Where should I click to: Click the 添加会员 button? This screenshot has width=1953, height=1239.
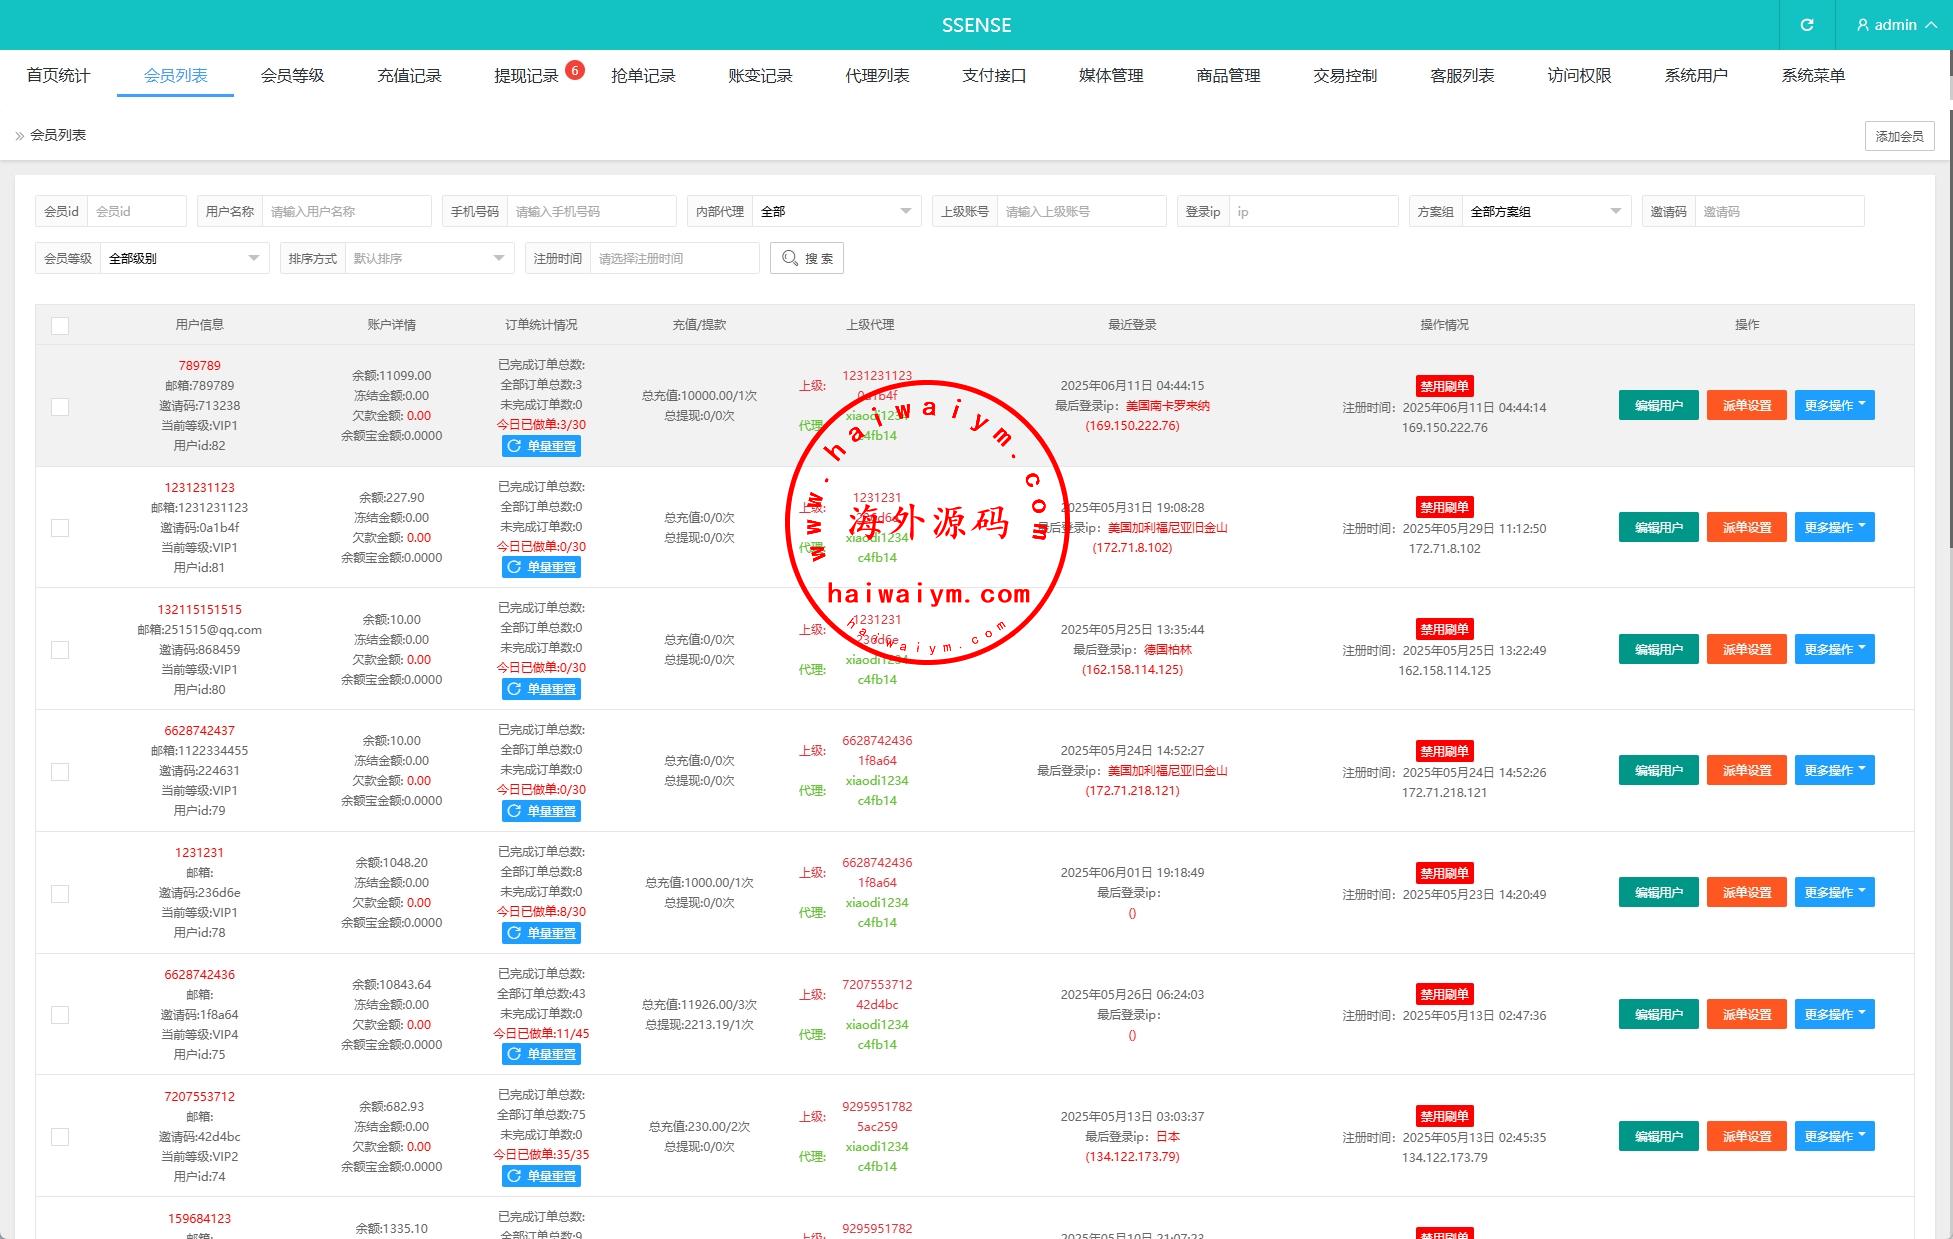click(x=1898, y=136)
